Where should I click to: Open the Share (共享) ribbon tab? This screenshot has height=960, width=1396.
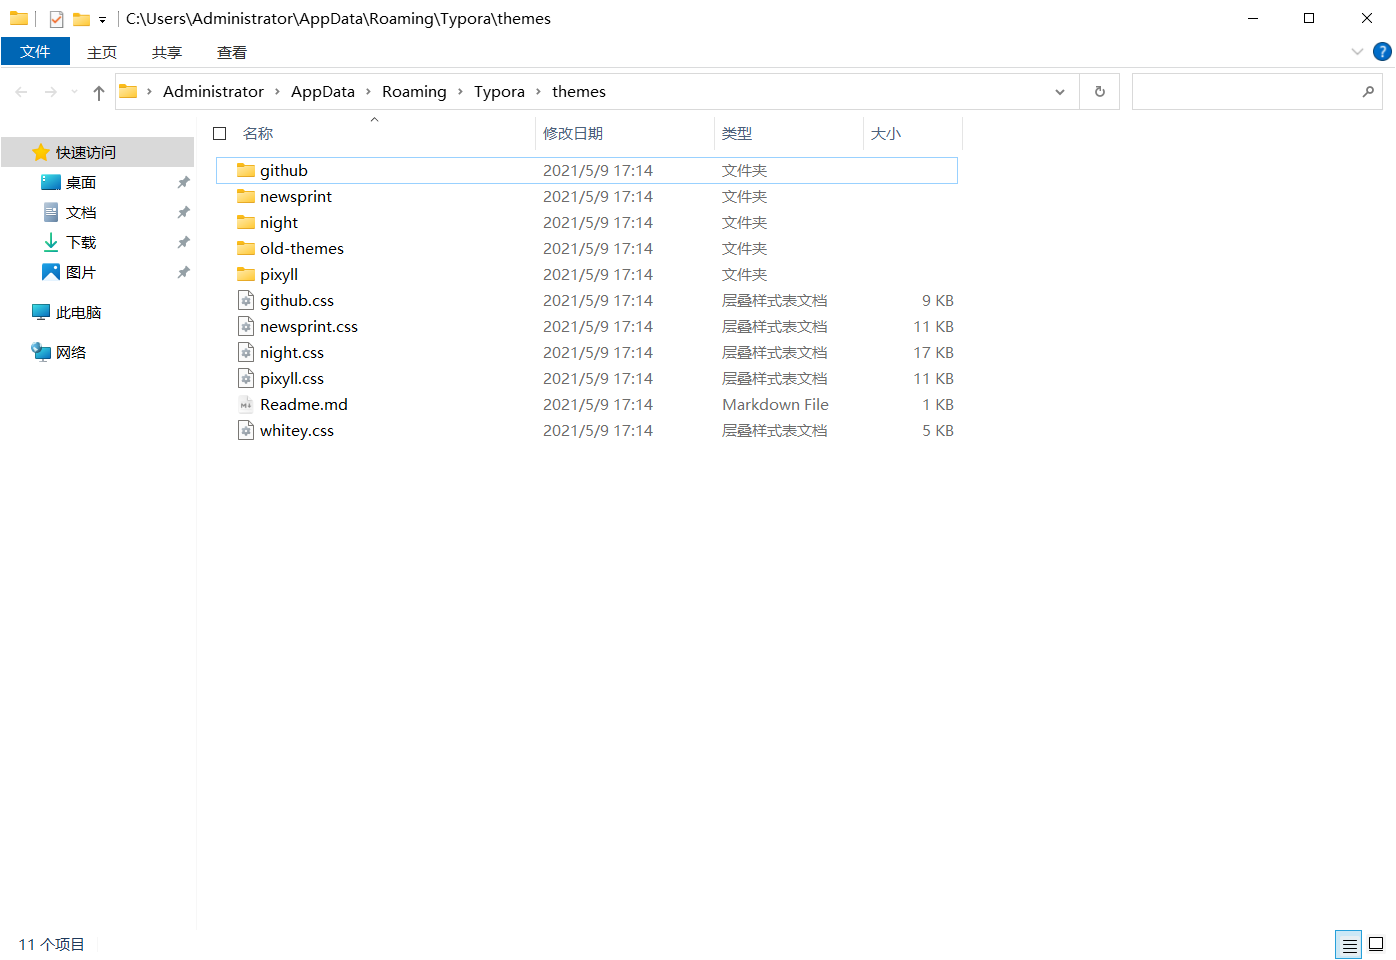167,52
